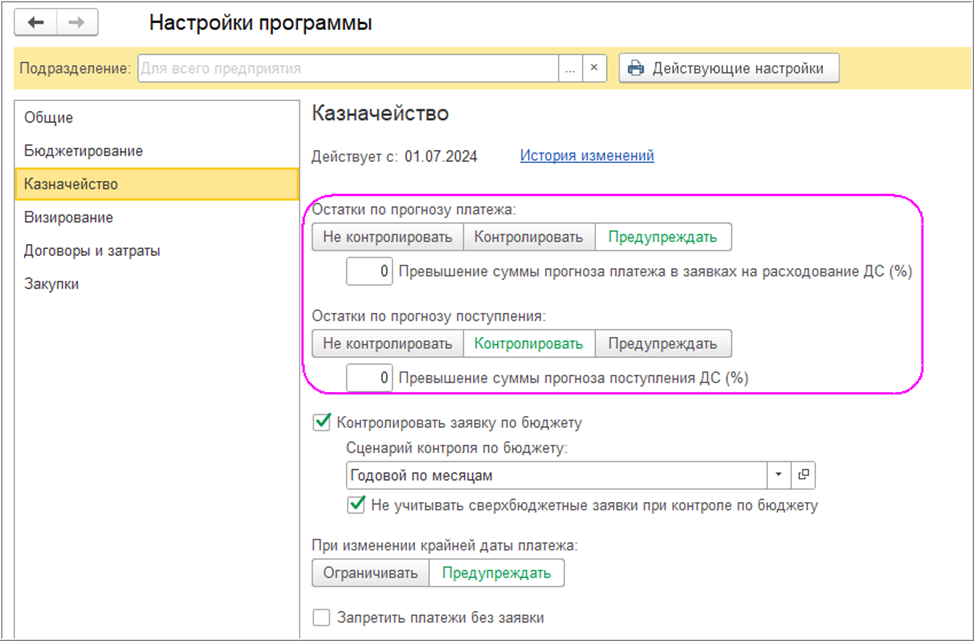Clear the Подразделение field with the X button
Image resolution: width=974 pixels, height=641 pixels.
pos(594,68)
